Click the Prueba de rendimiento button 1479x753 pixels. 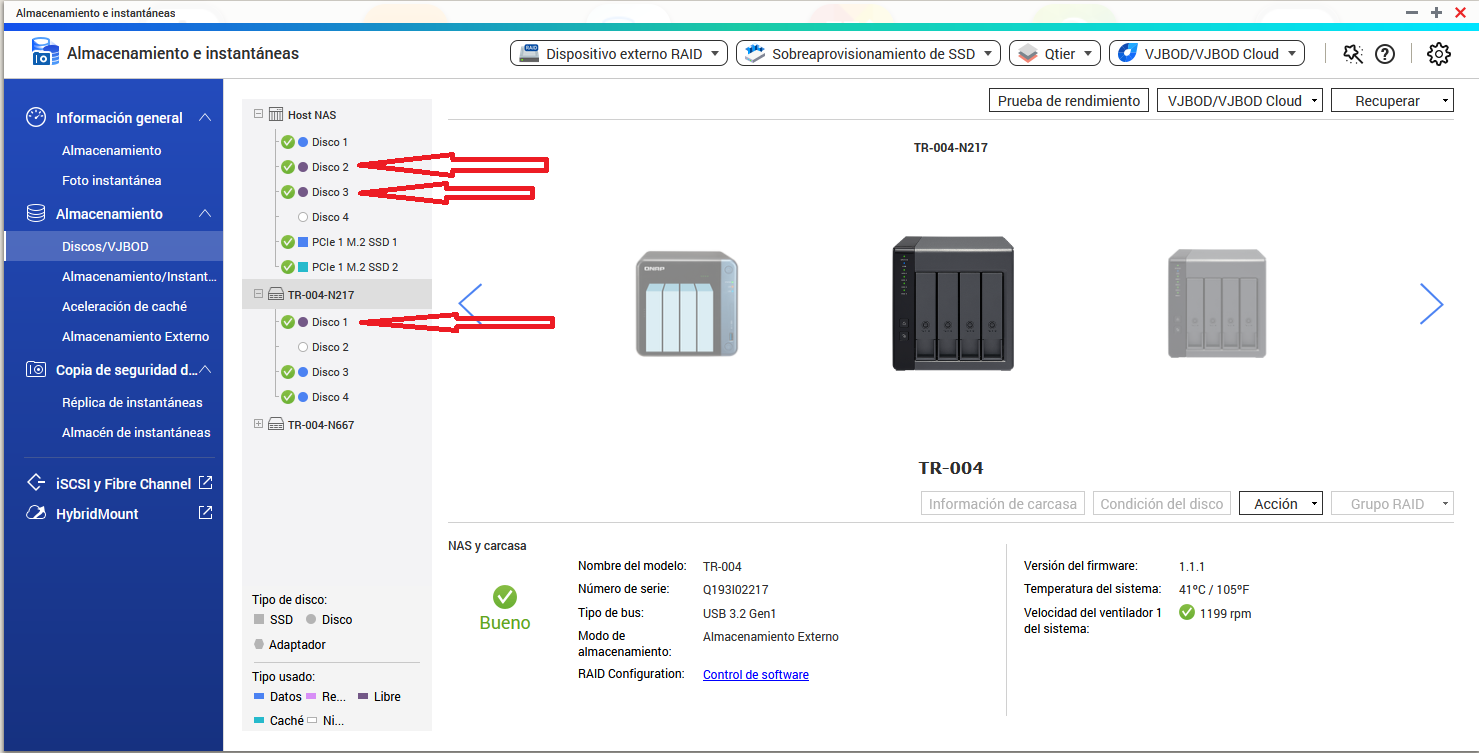(x=1068, y=101)
